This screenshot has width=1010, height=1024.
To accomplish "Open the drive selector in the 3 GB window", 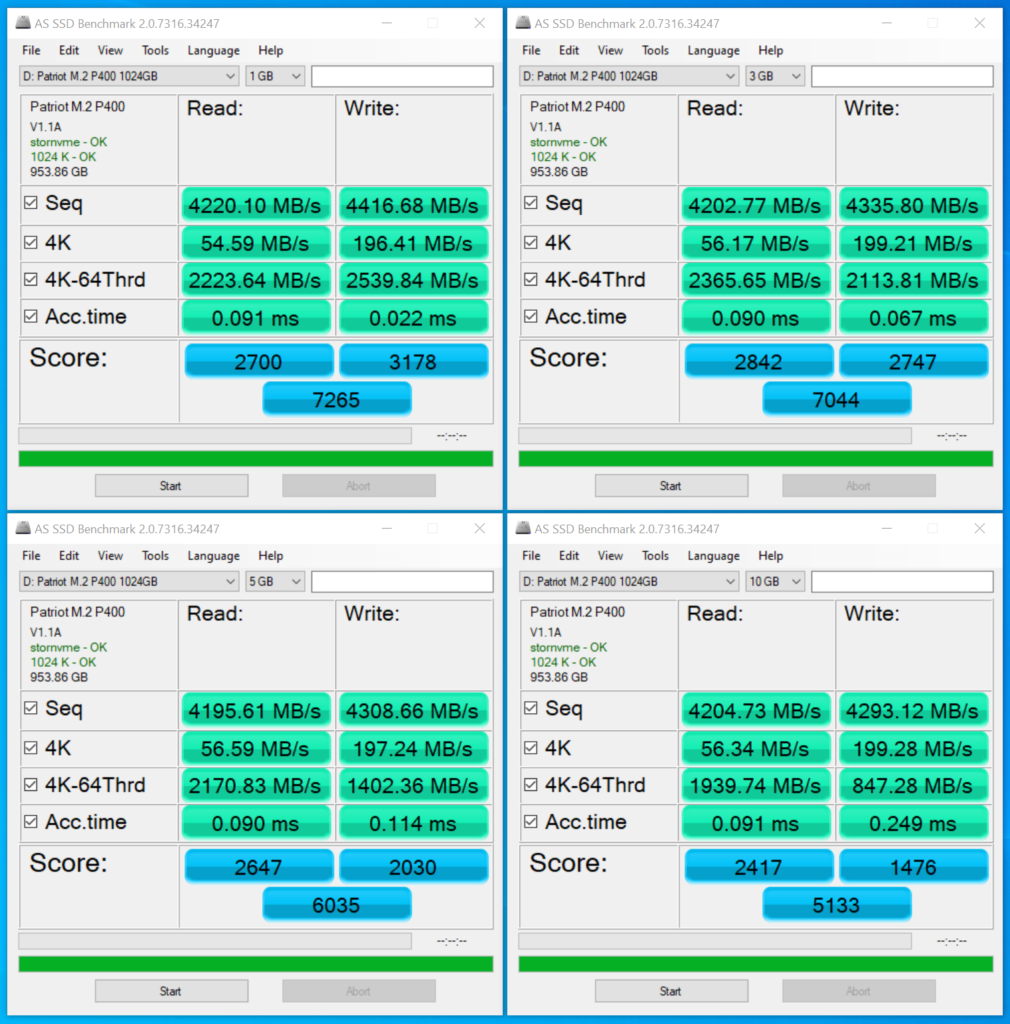I will point(629,76).
